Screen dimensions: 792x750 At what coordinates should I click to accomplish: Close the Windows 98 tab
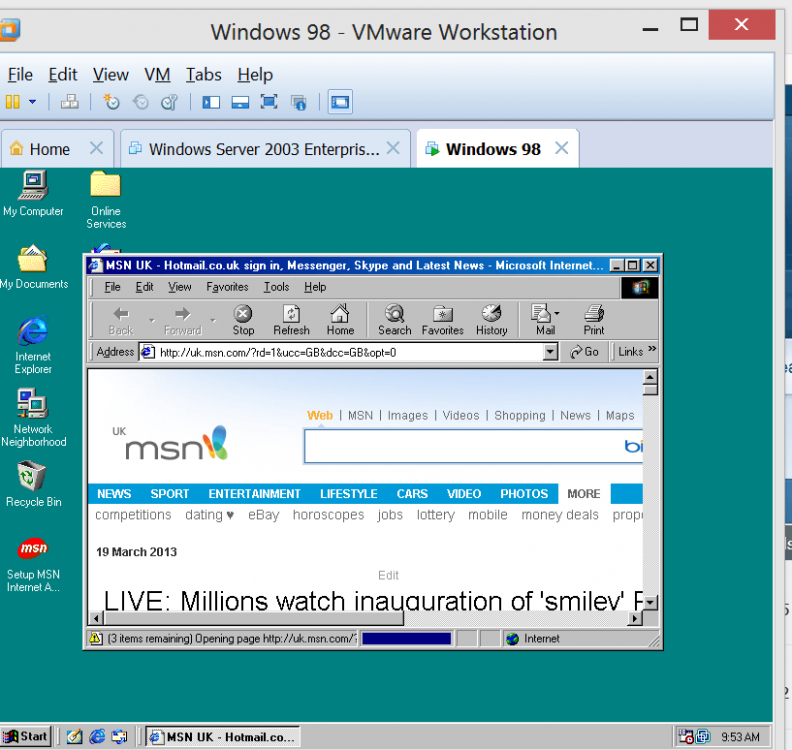(x=562, y=148)
